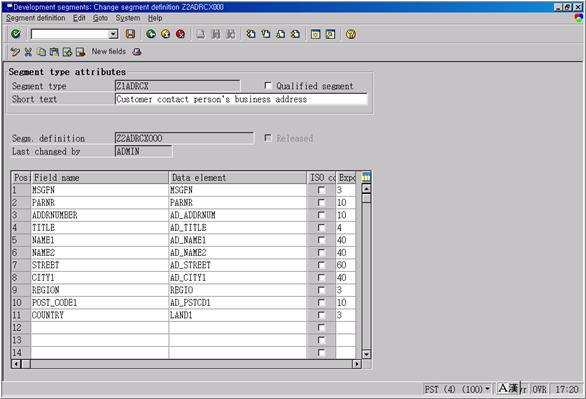Screen dimensions: 586x399
Task: Click the New fields button
Action: 109,52
